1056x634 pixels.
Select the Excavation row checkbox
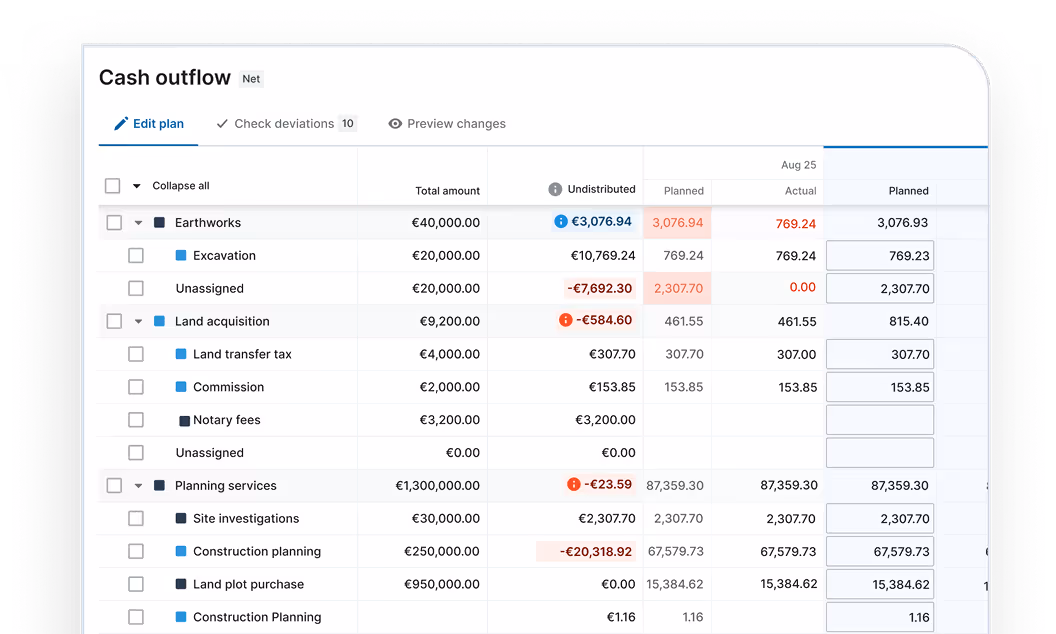click(x=136, y=255)
